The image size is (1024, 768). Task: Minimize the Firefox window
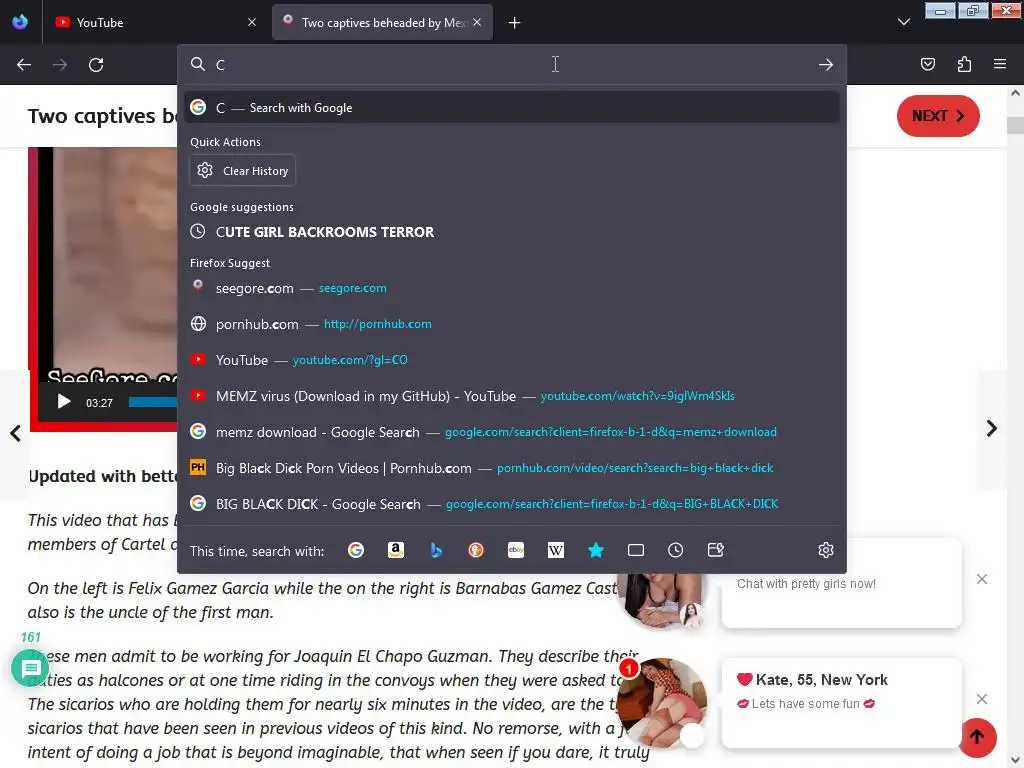940,11
